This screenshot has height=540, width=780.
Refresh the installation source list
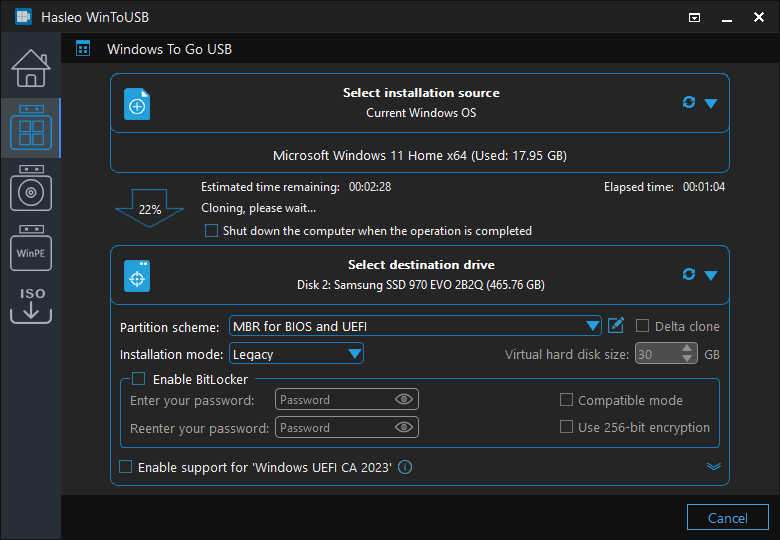[x=688, y=102]
